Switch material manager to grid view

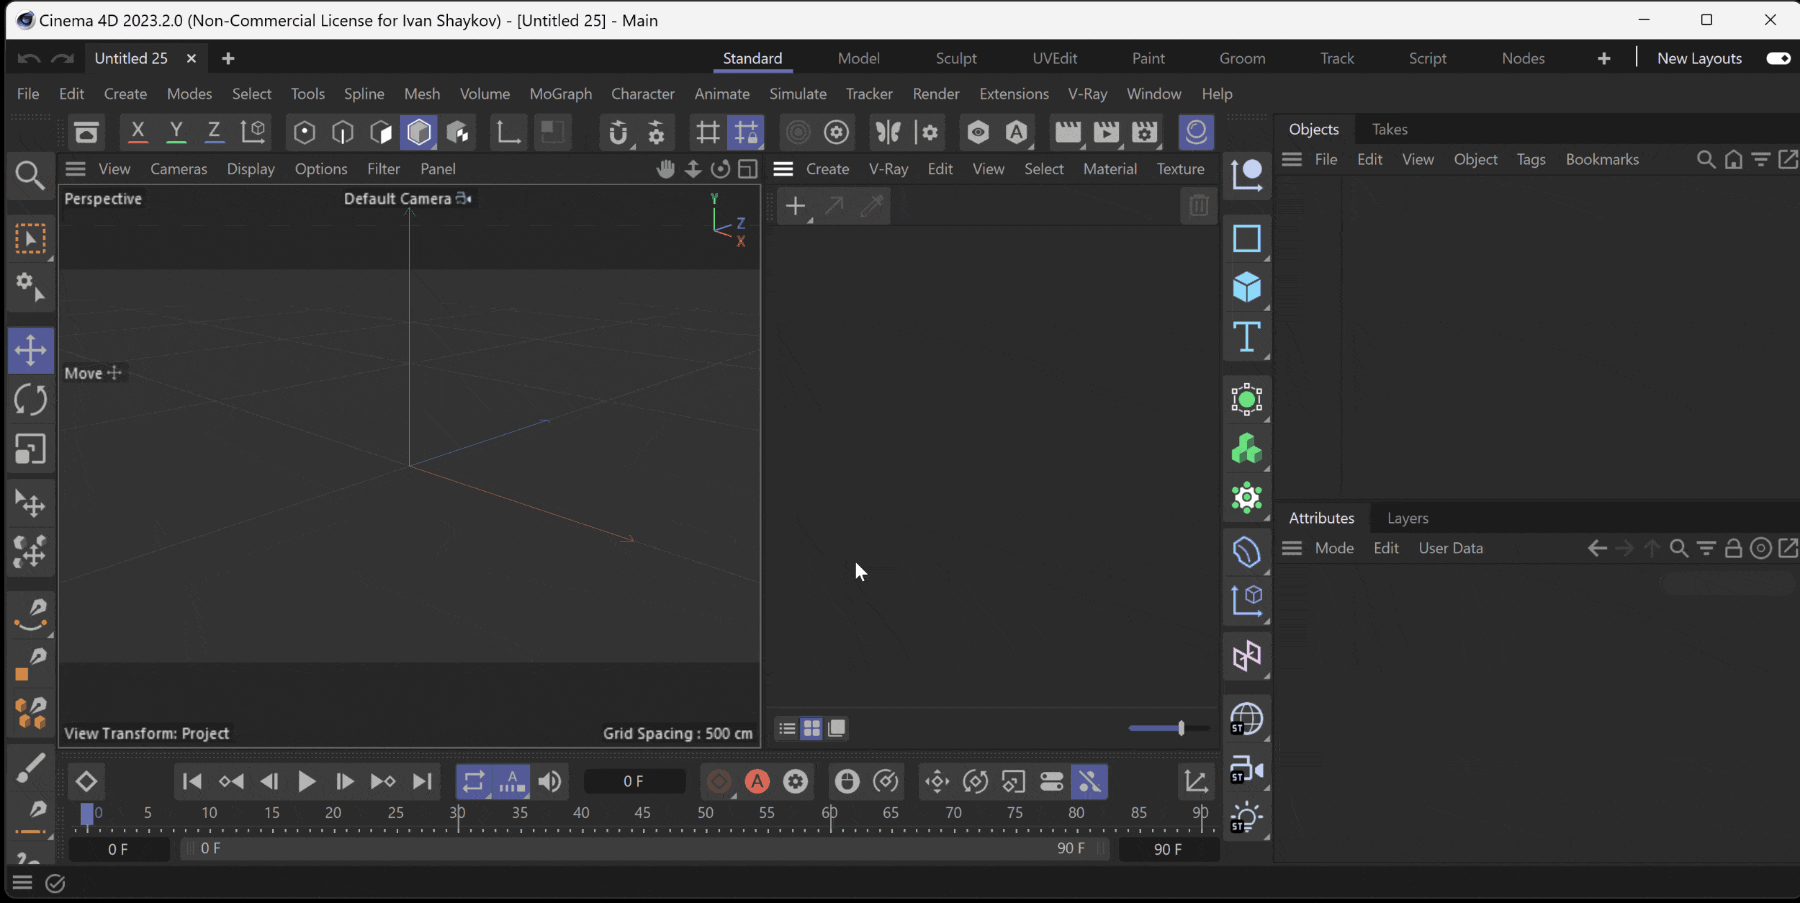[812, 728]
